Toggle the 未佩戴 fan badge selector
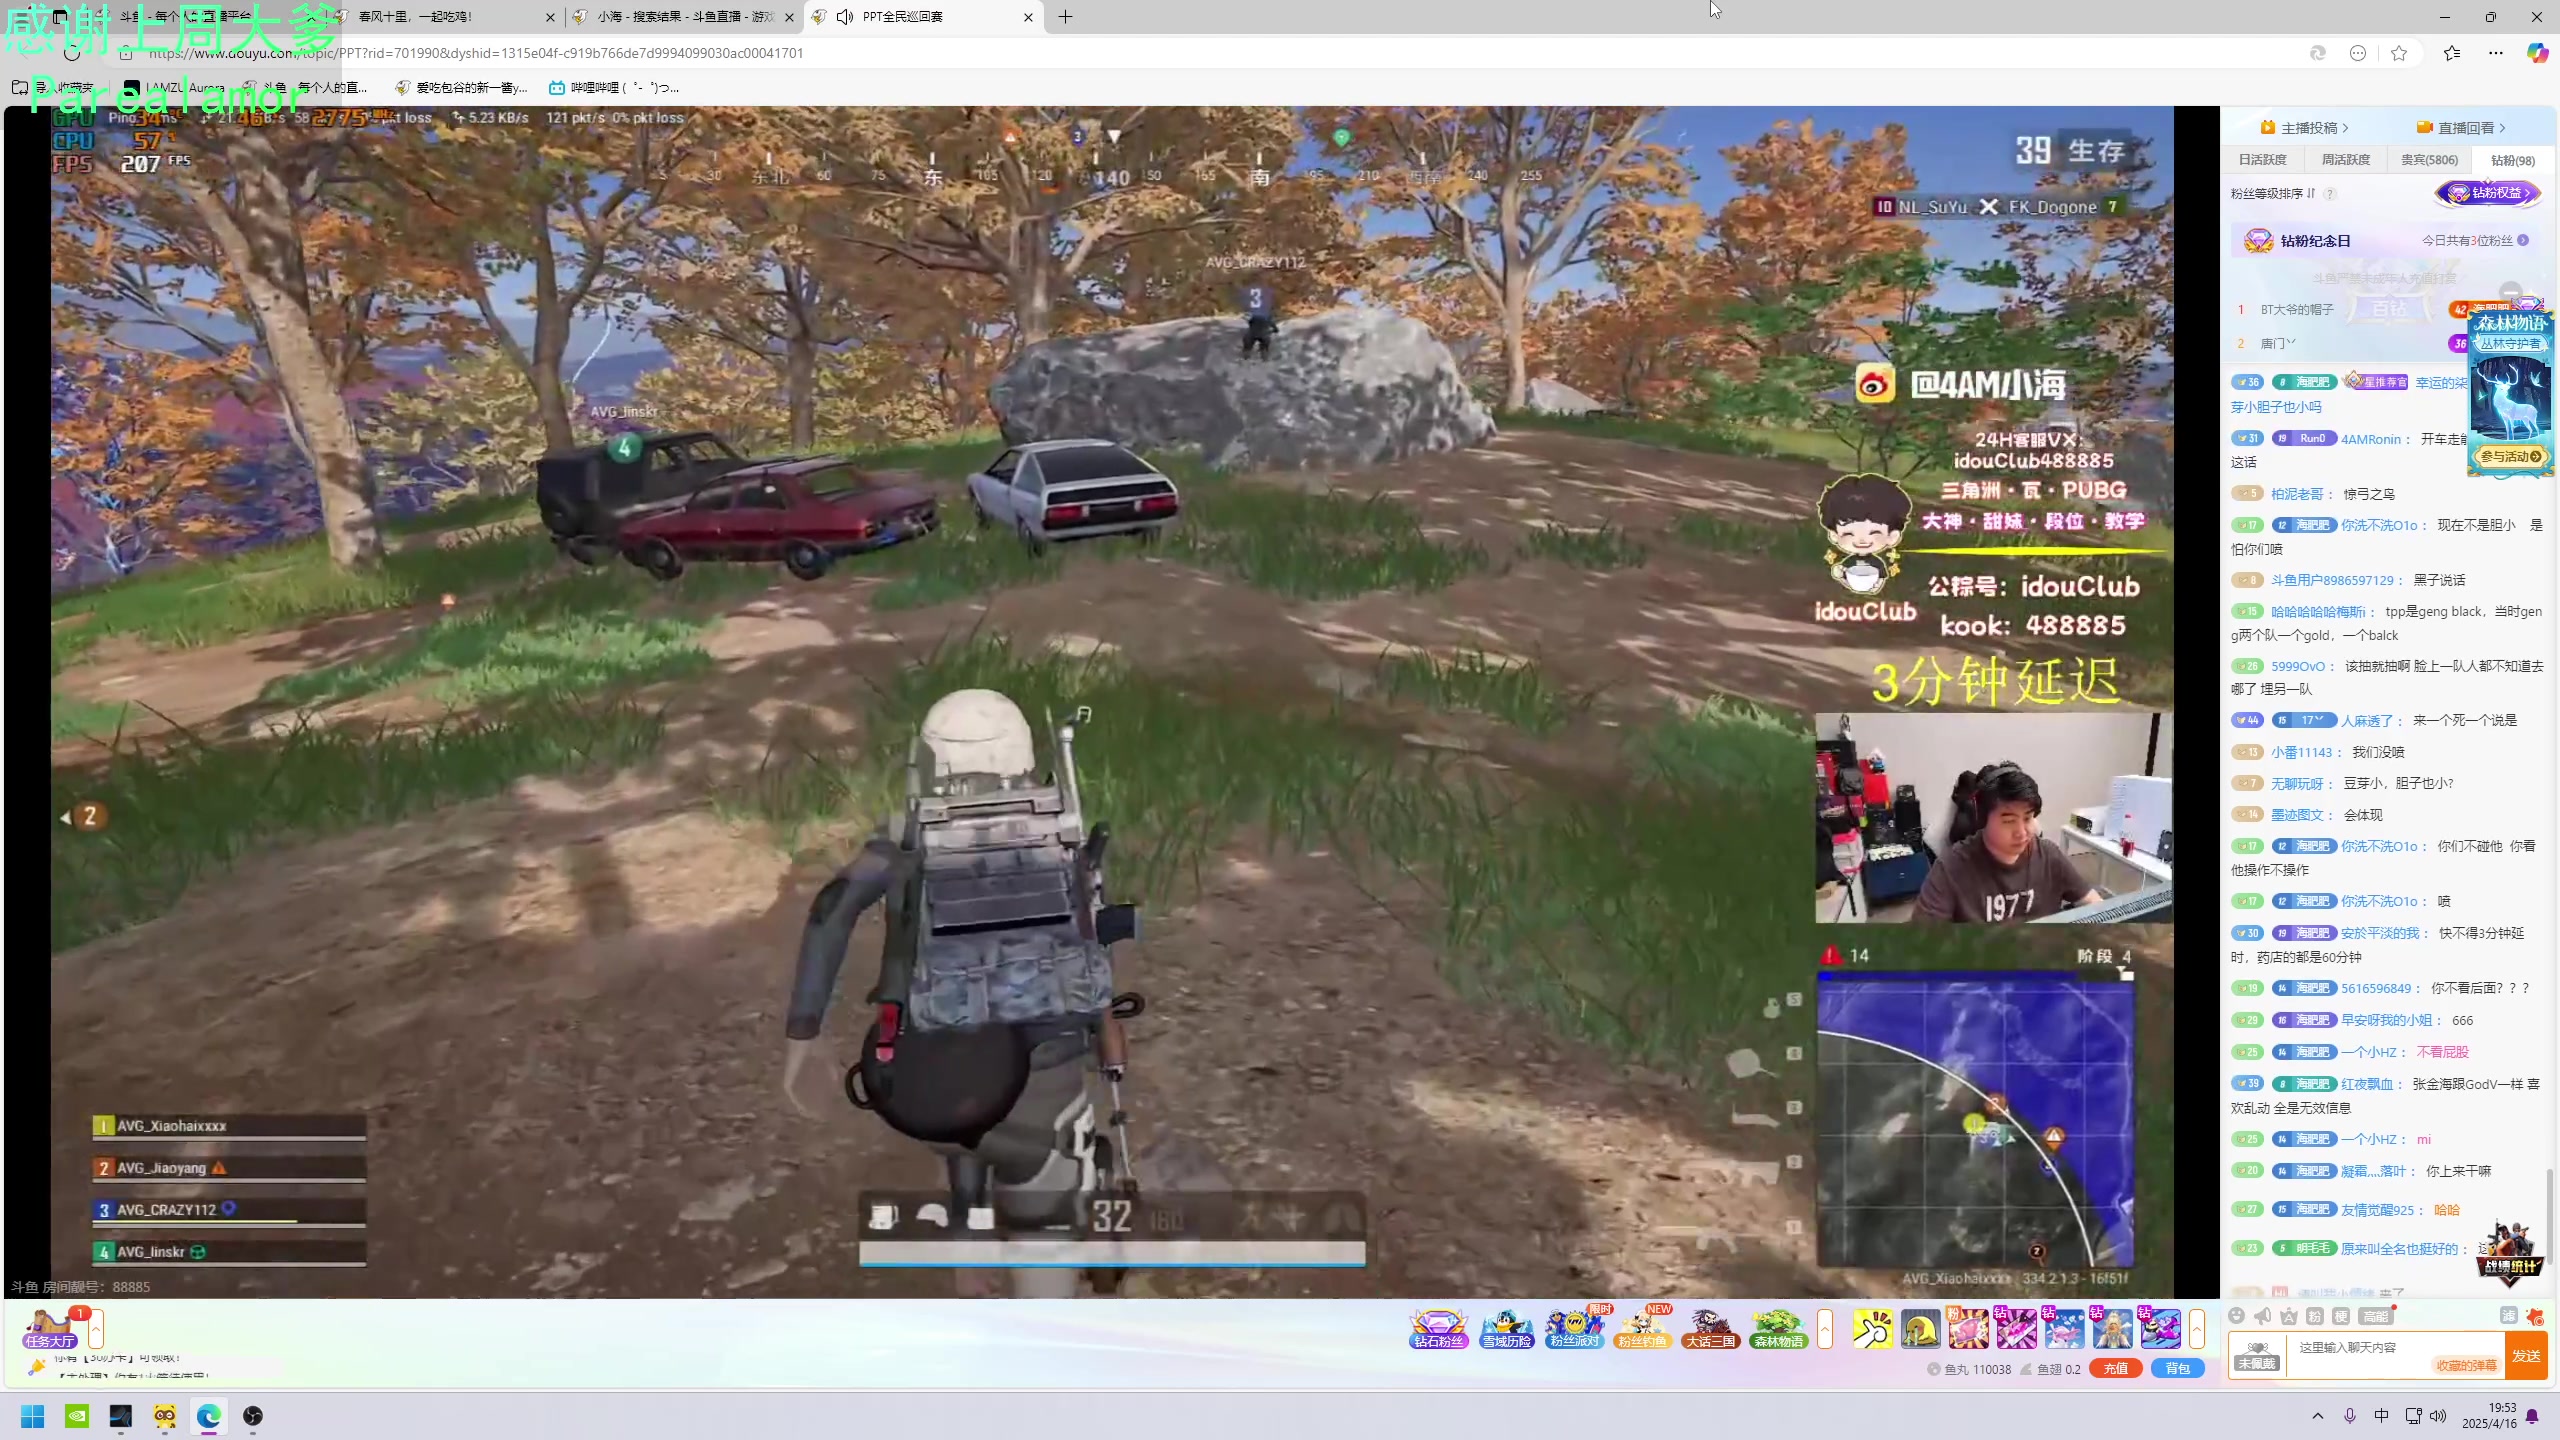 click(x=2258, y=1356)
